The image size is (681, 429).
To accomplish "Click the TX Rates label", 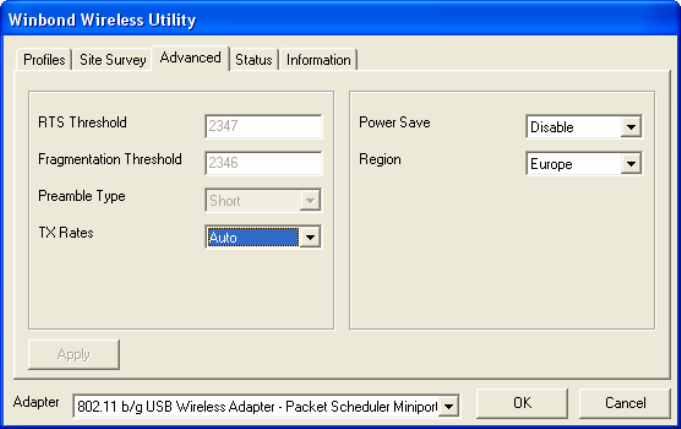I will tap(66, 233).
